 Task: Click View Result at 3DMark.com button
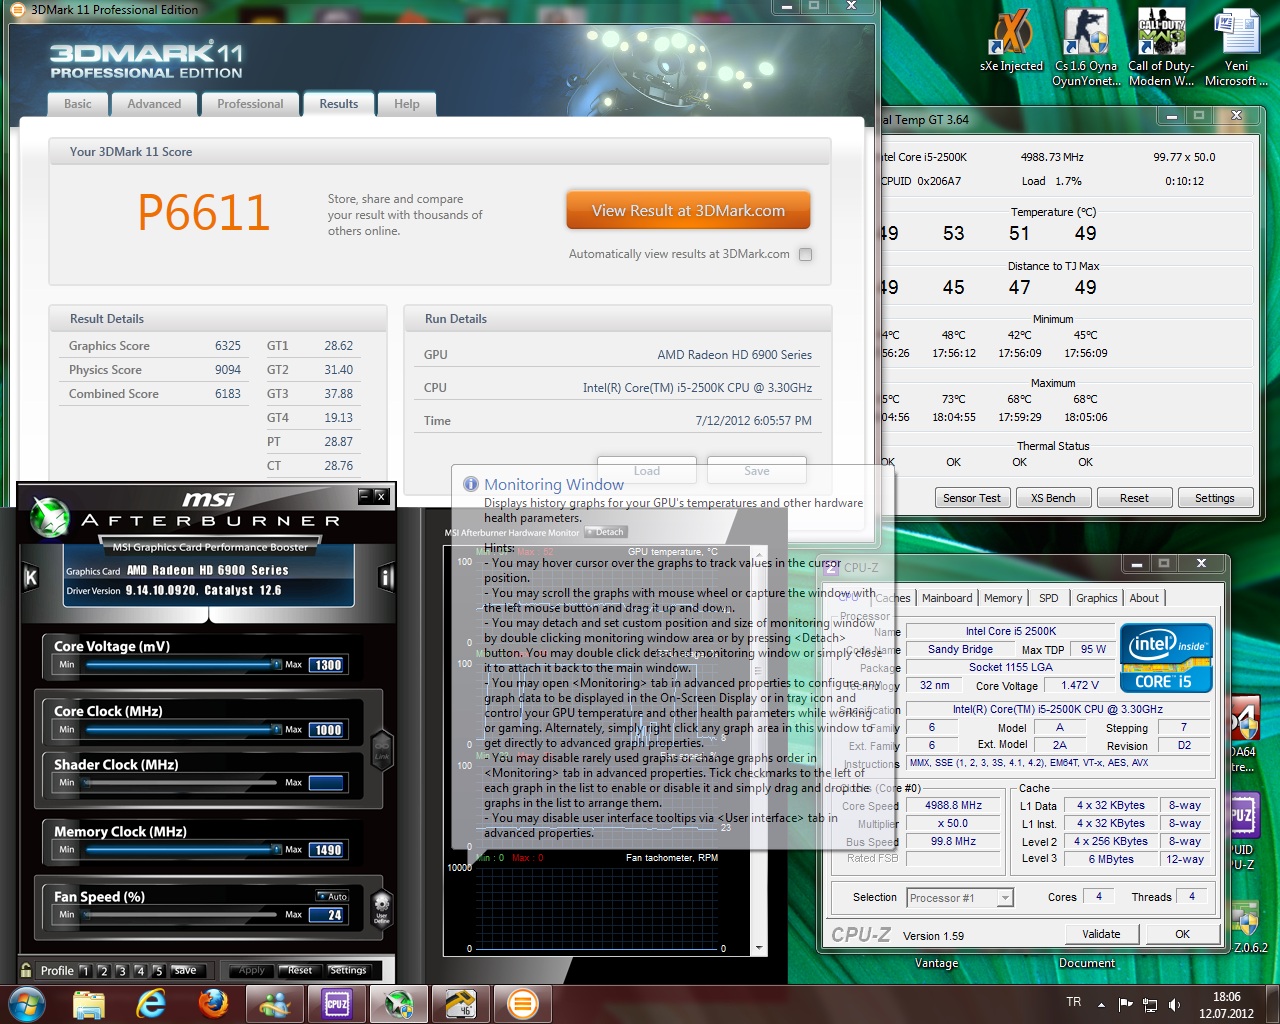click(688, 211)
